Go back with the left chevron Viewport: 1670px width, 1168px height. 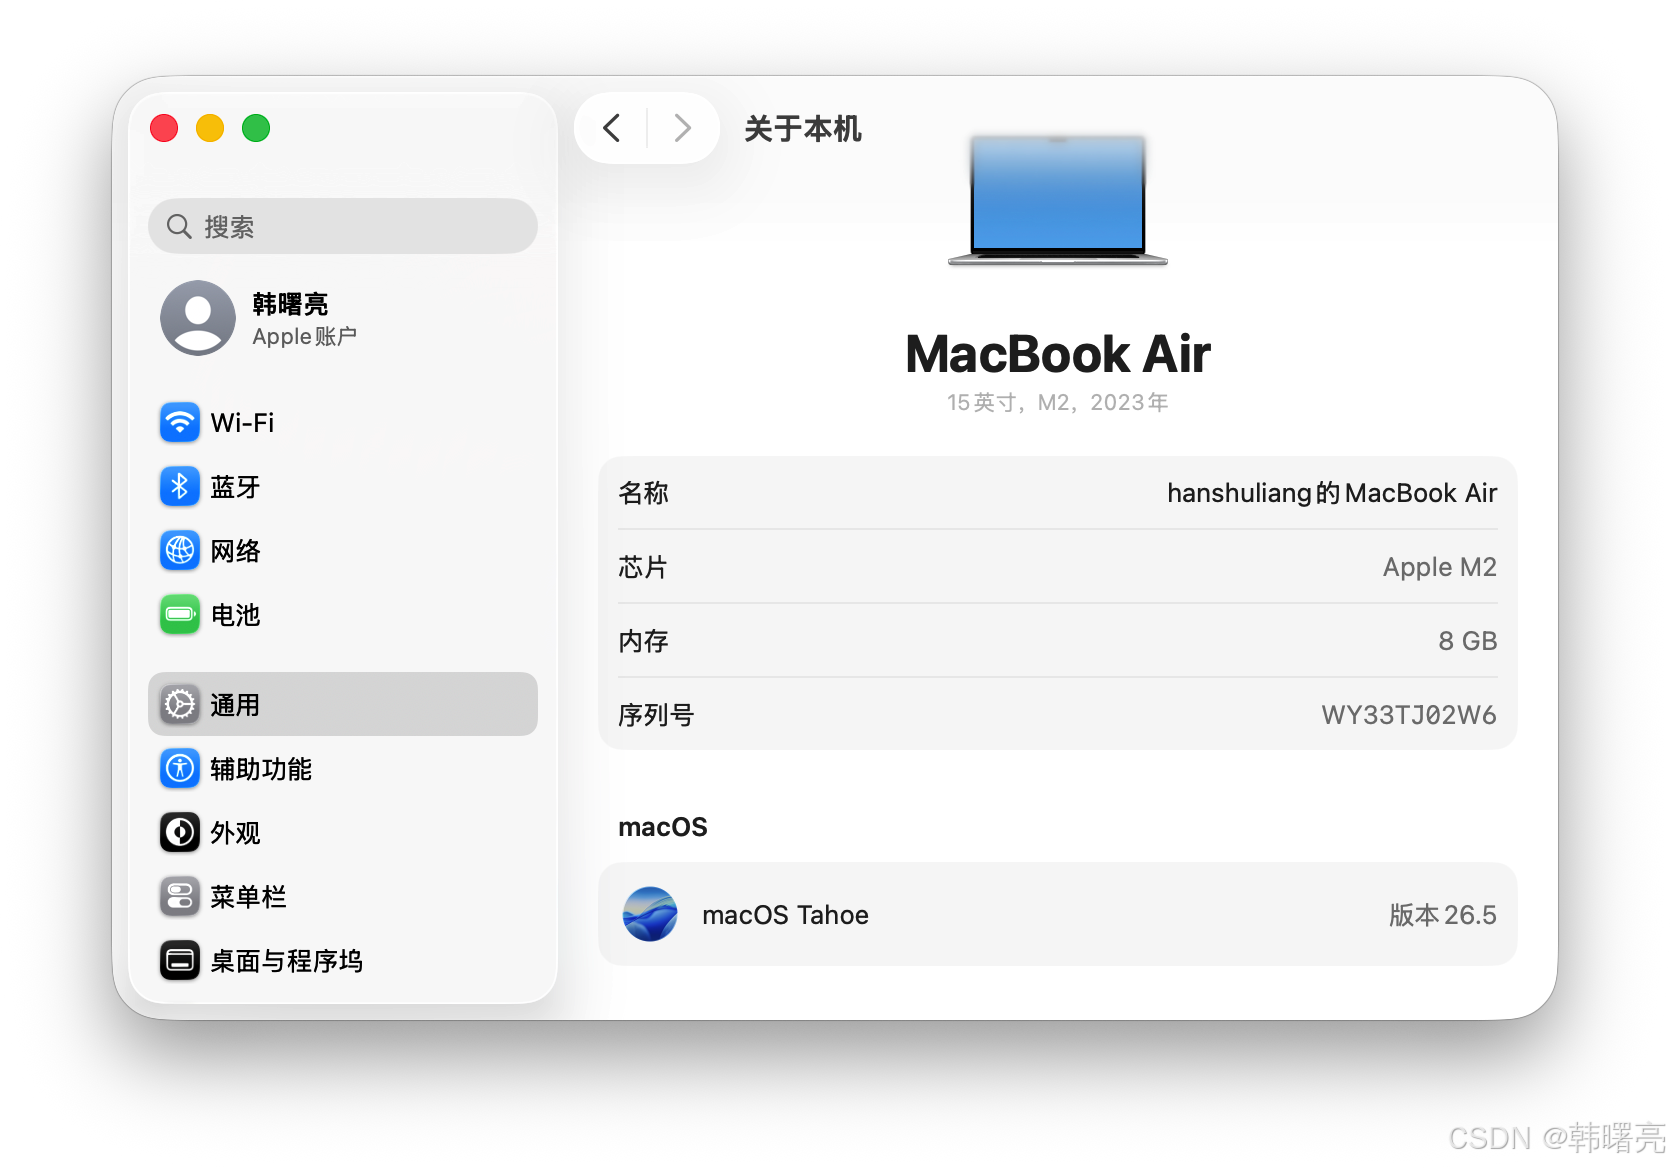click(x=612, y=128)
